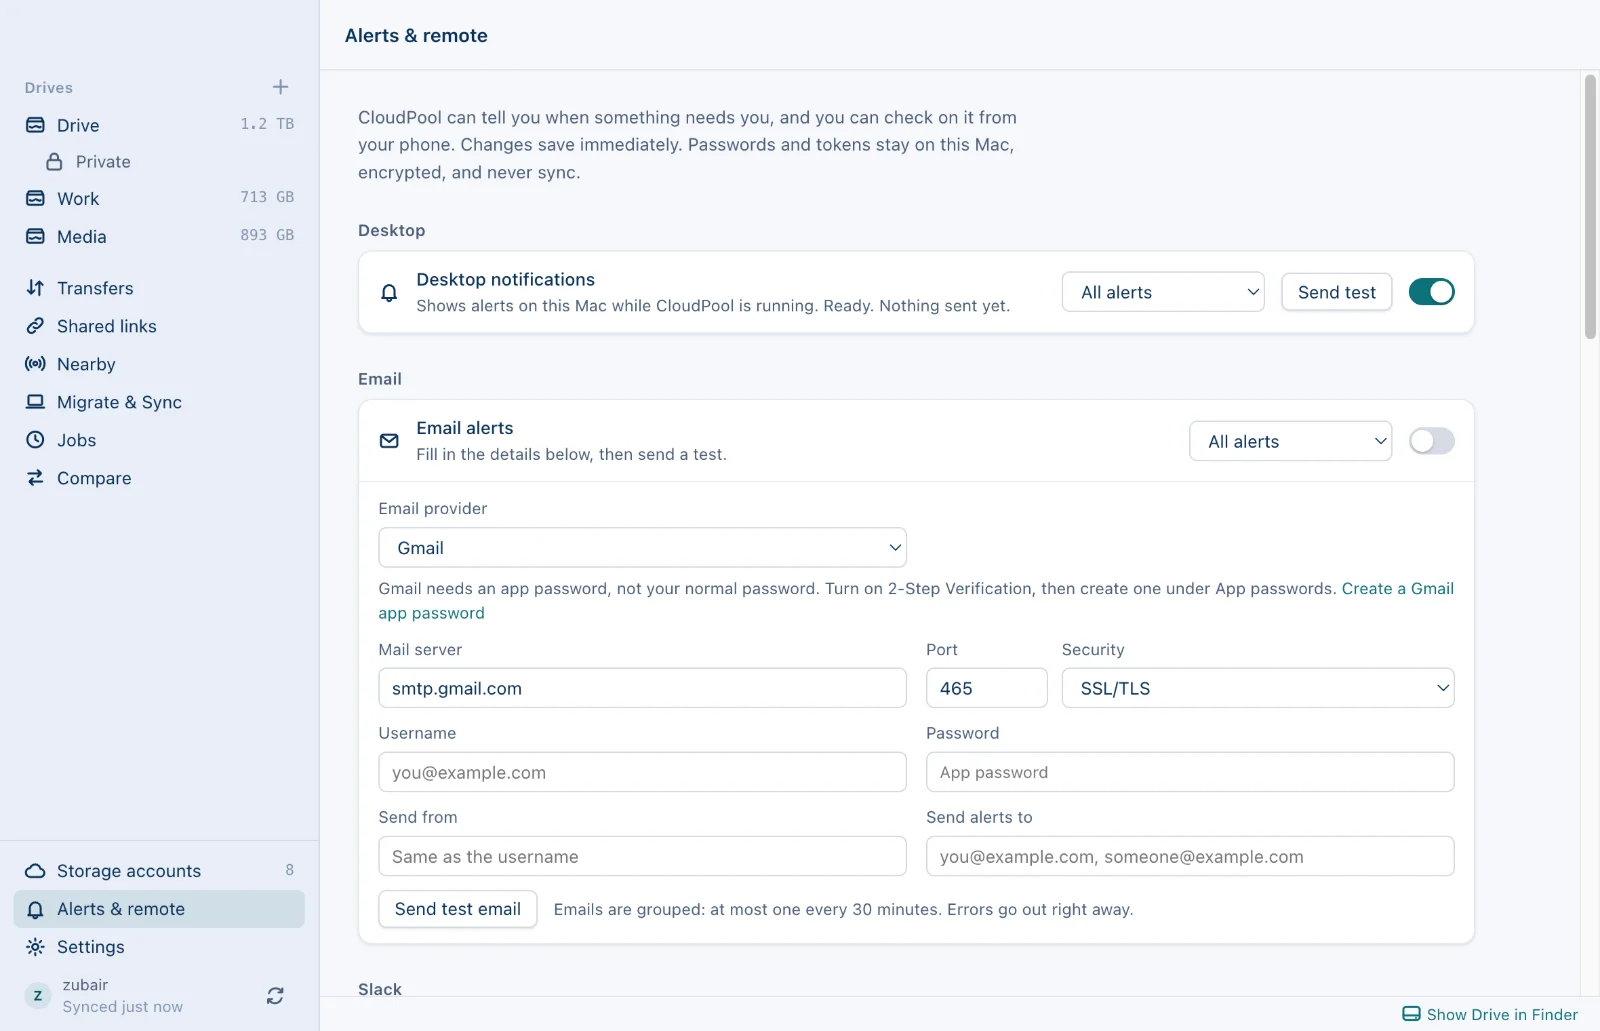
Task: Open the Drive entry in sidebar
Action: 159,125
